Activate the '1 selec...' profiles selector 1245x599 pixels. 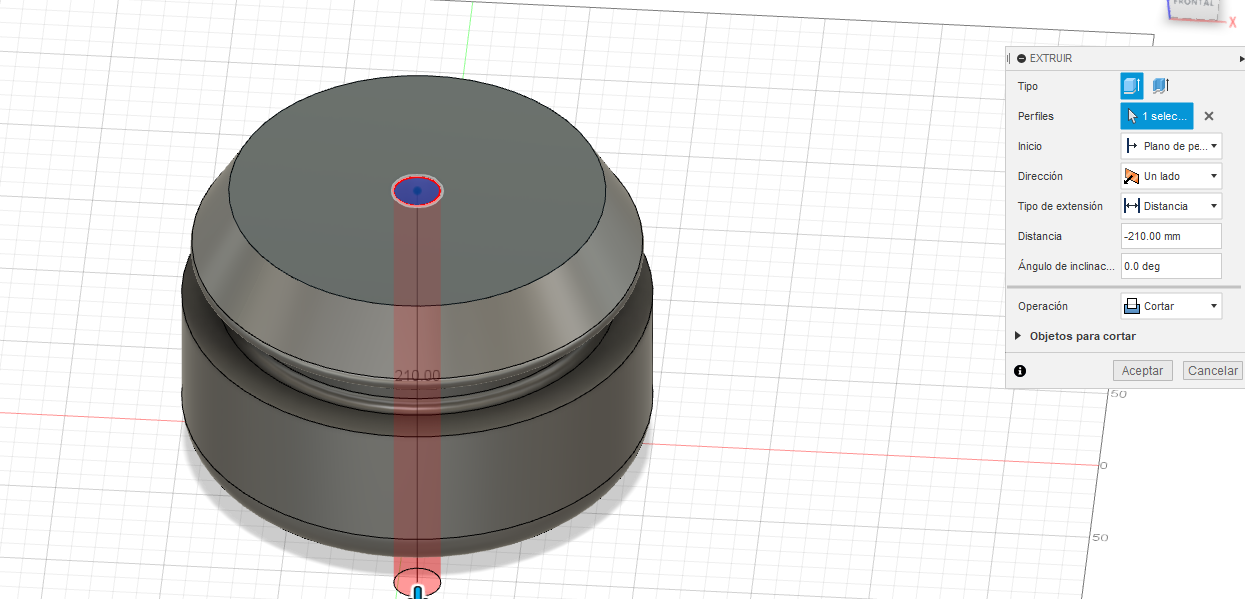pyautogui.click(x=1157, y=116)
